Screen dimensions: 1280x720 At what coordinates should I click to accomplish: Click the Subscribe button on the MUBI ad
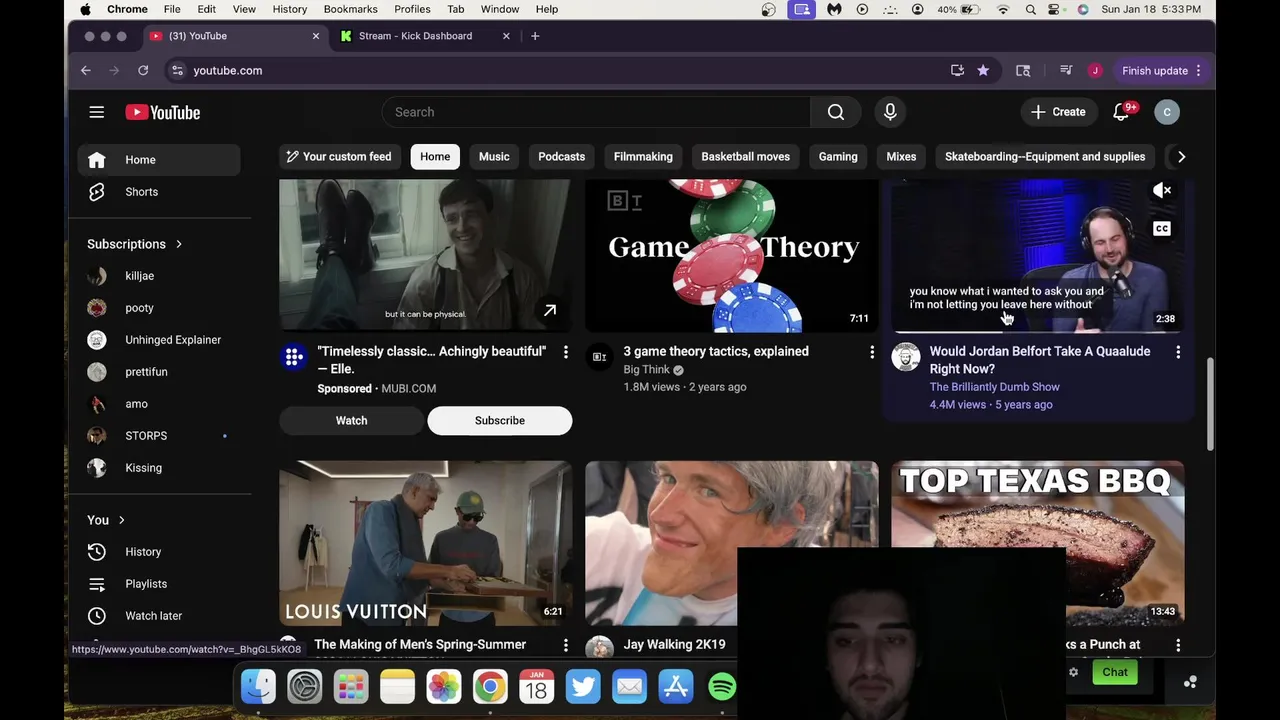500,421
